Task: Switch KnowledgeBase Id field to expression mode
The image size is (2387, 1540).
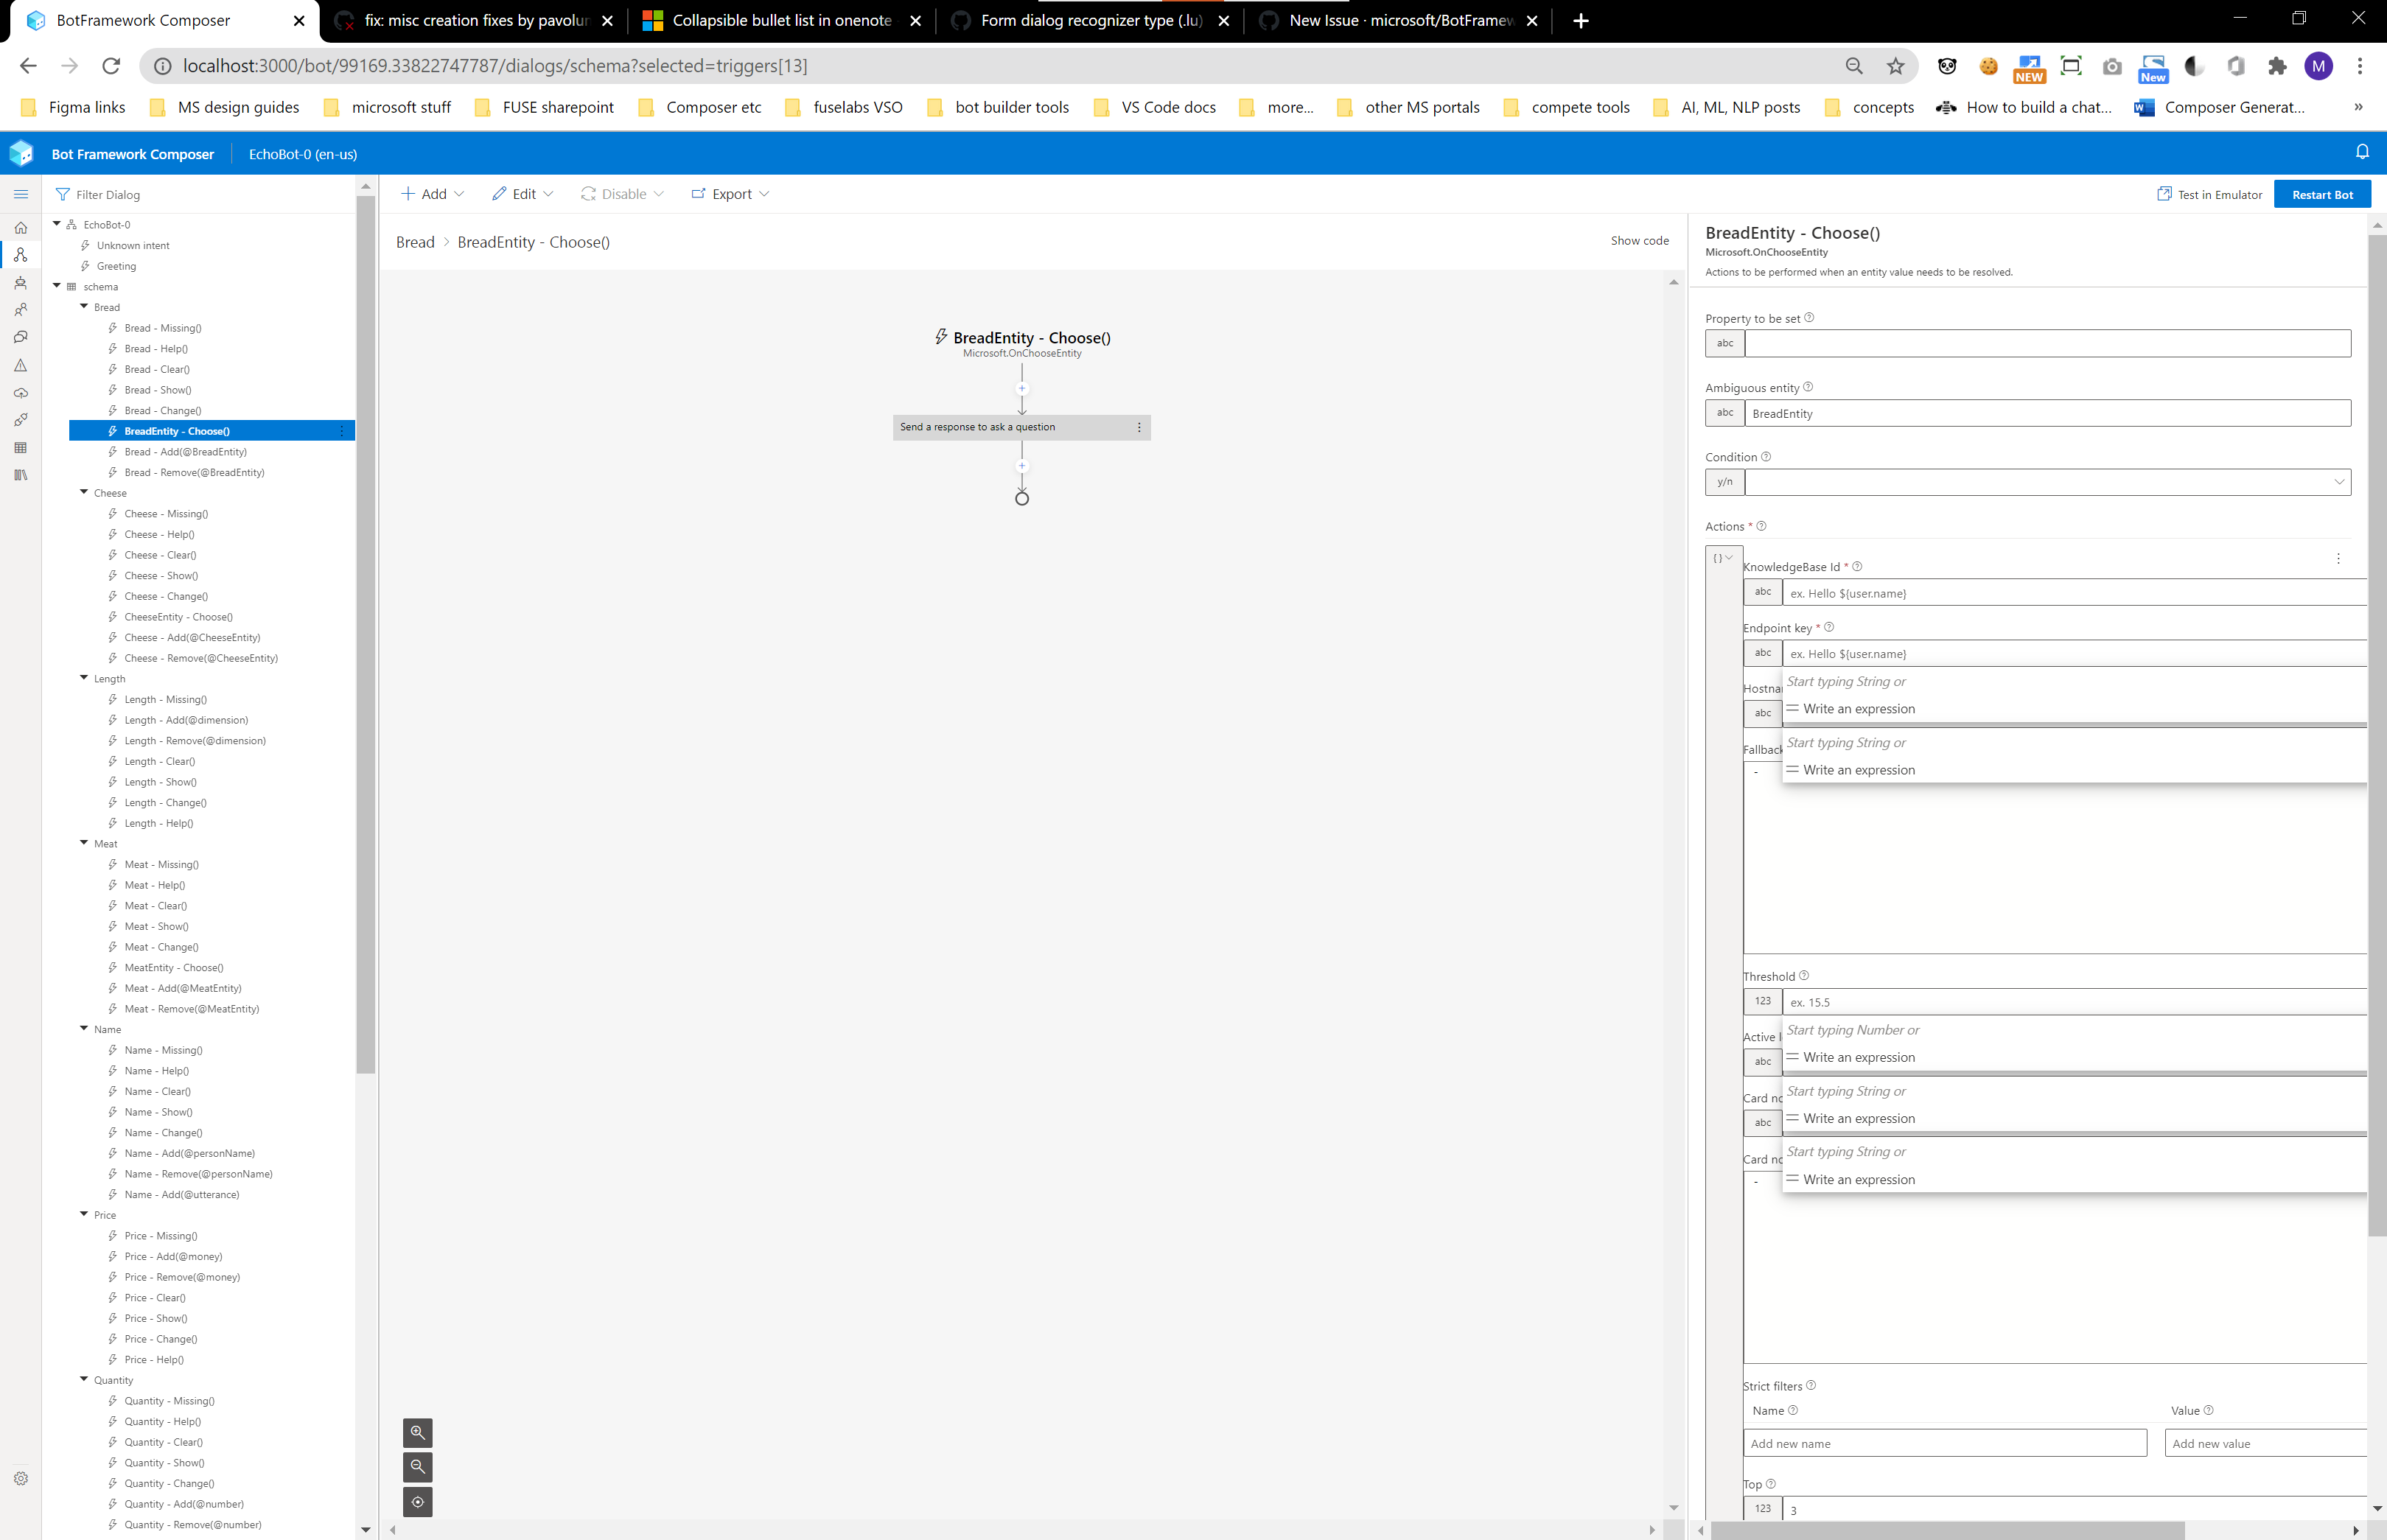Action: (x=1763, y=591)
